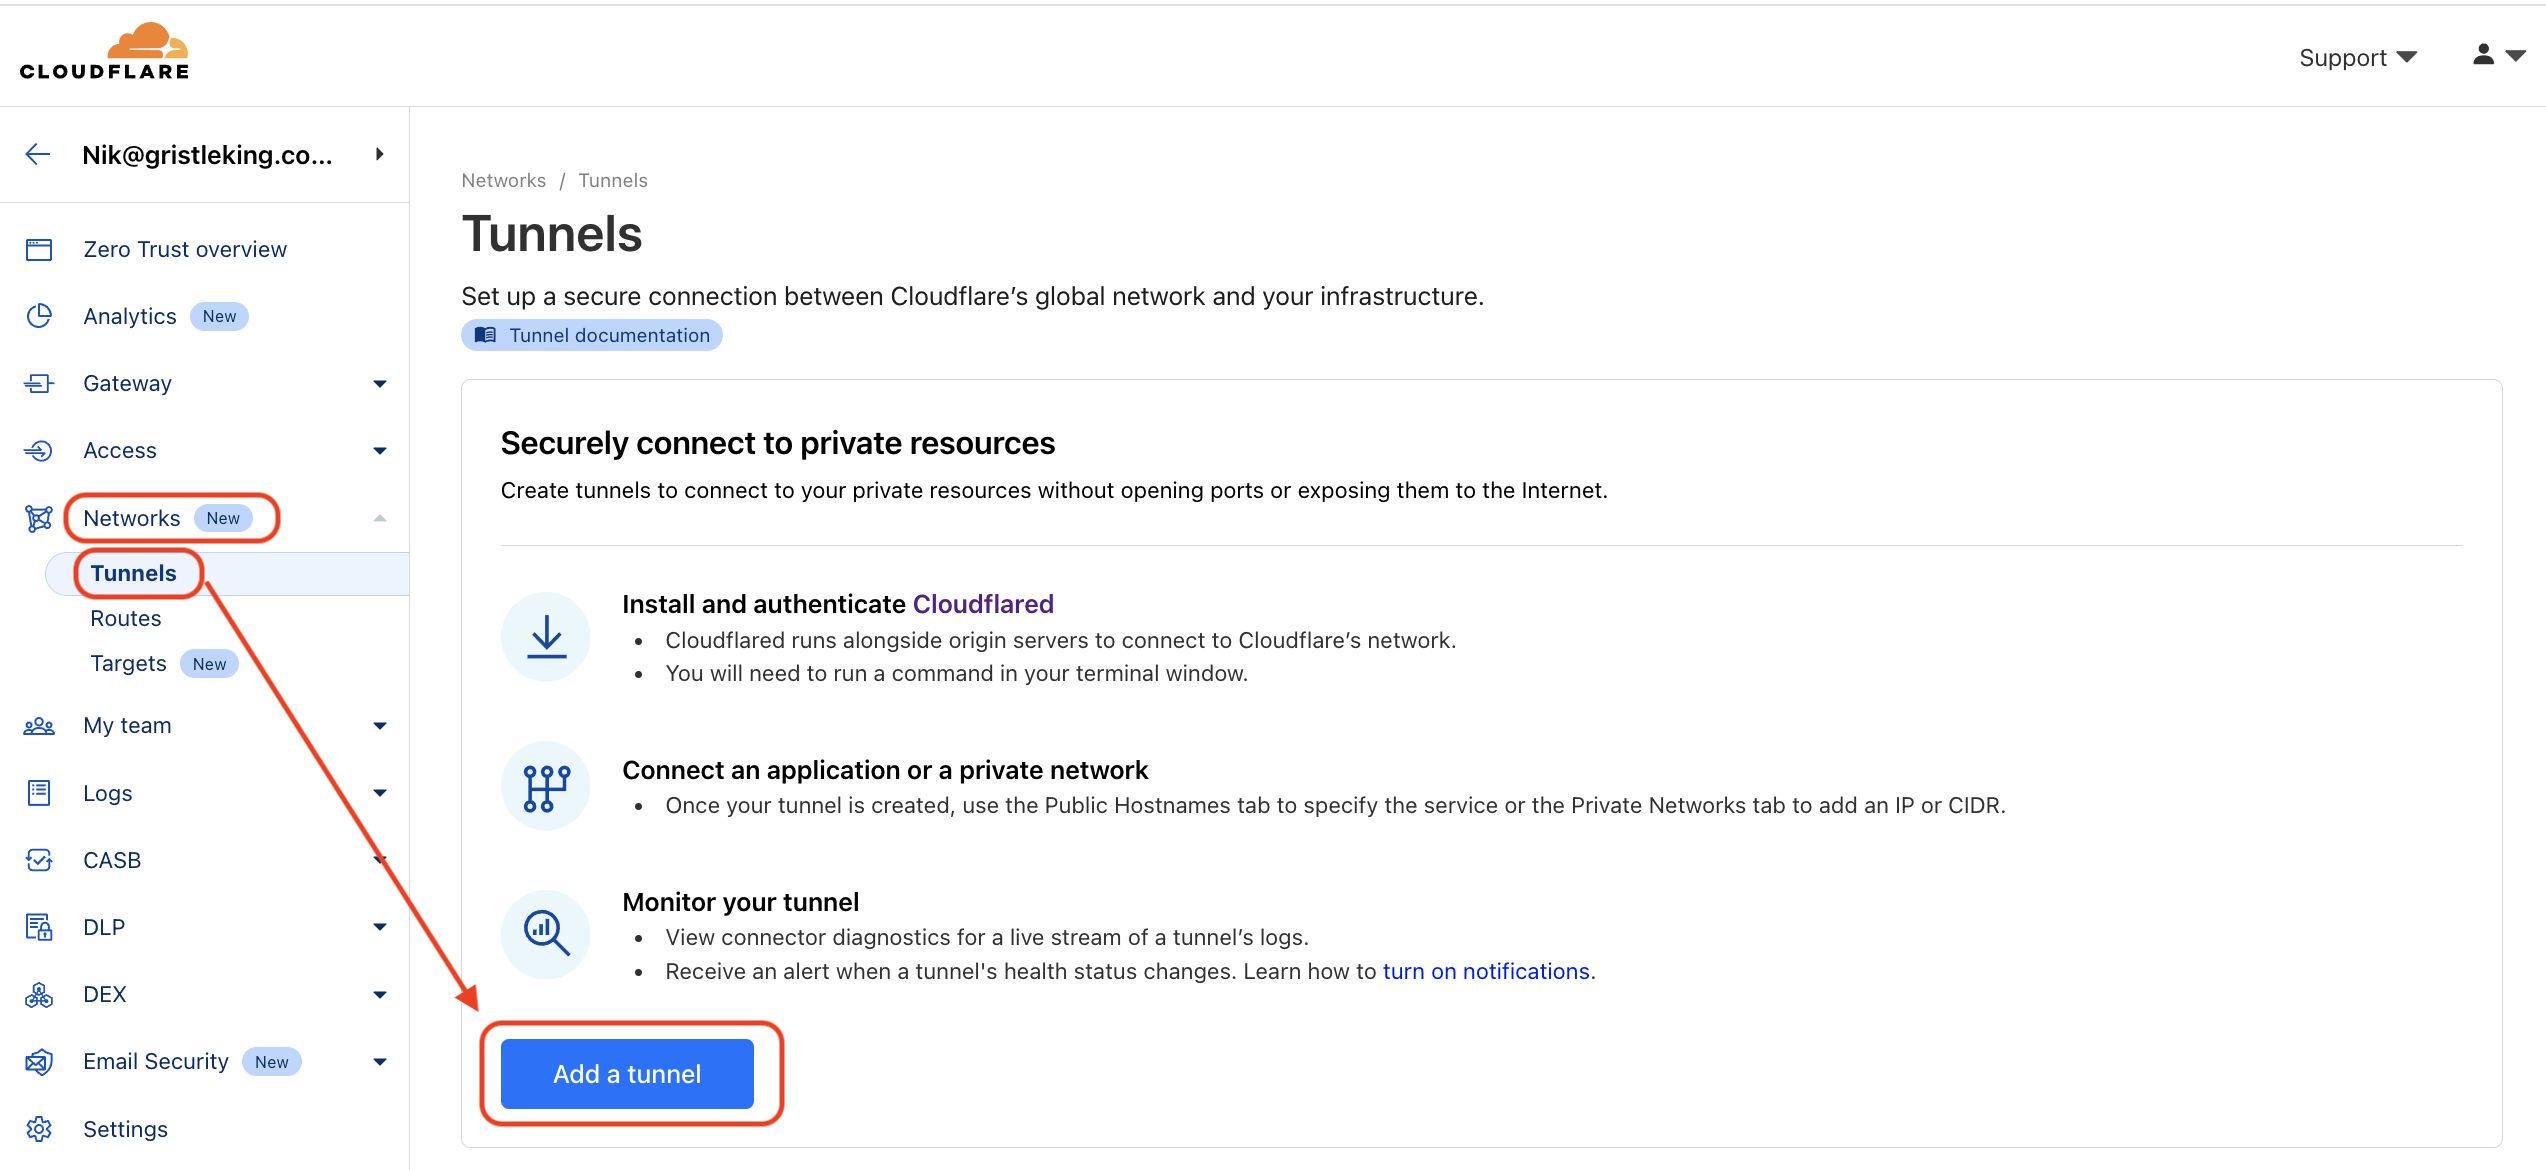This screenshot has width=2546, height=1170.
Task: Click 'Monitor your tunnel' heading
Action: coord(741,902)
